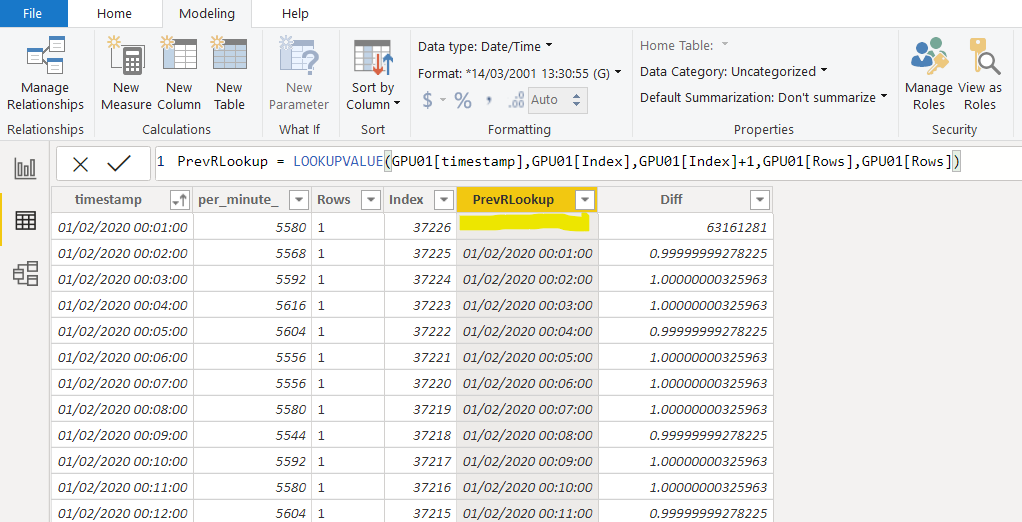Open filter dropdown on PrevRLookup column
1022x522 pixels.
pos(585,200)
